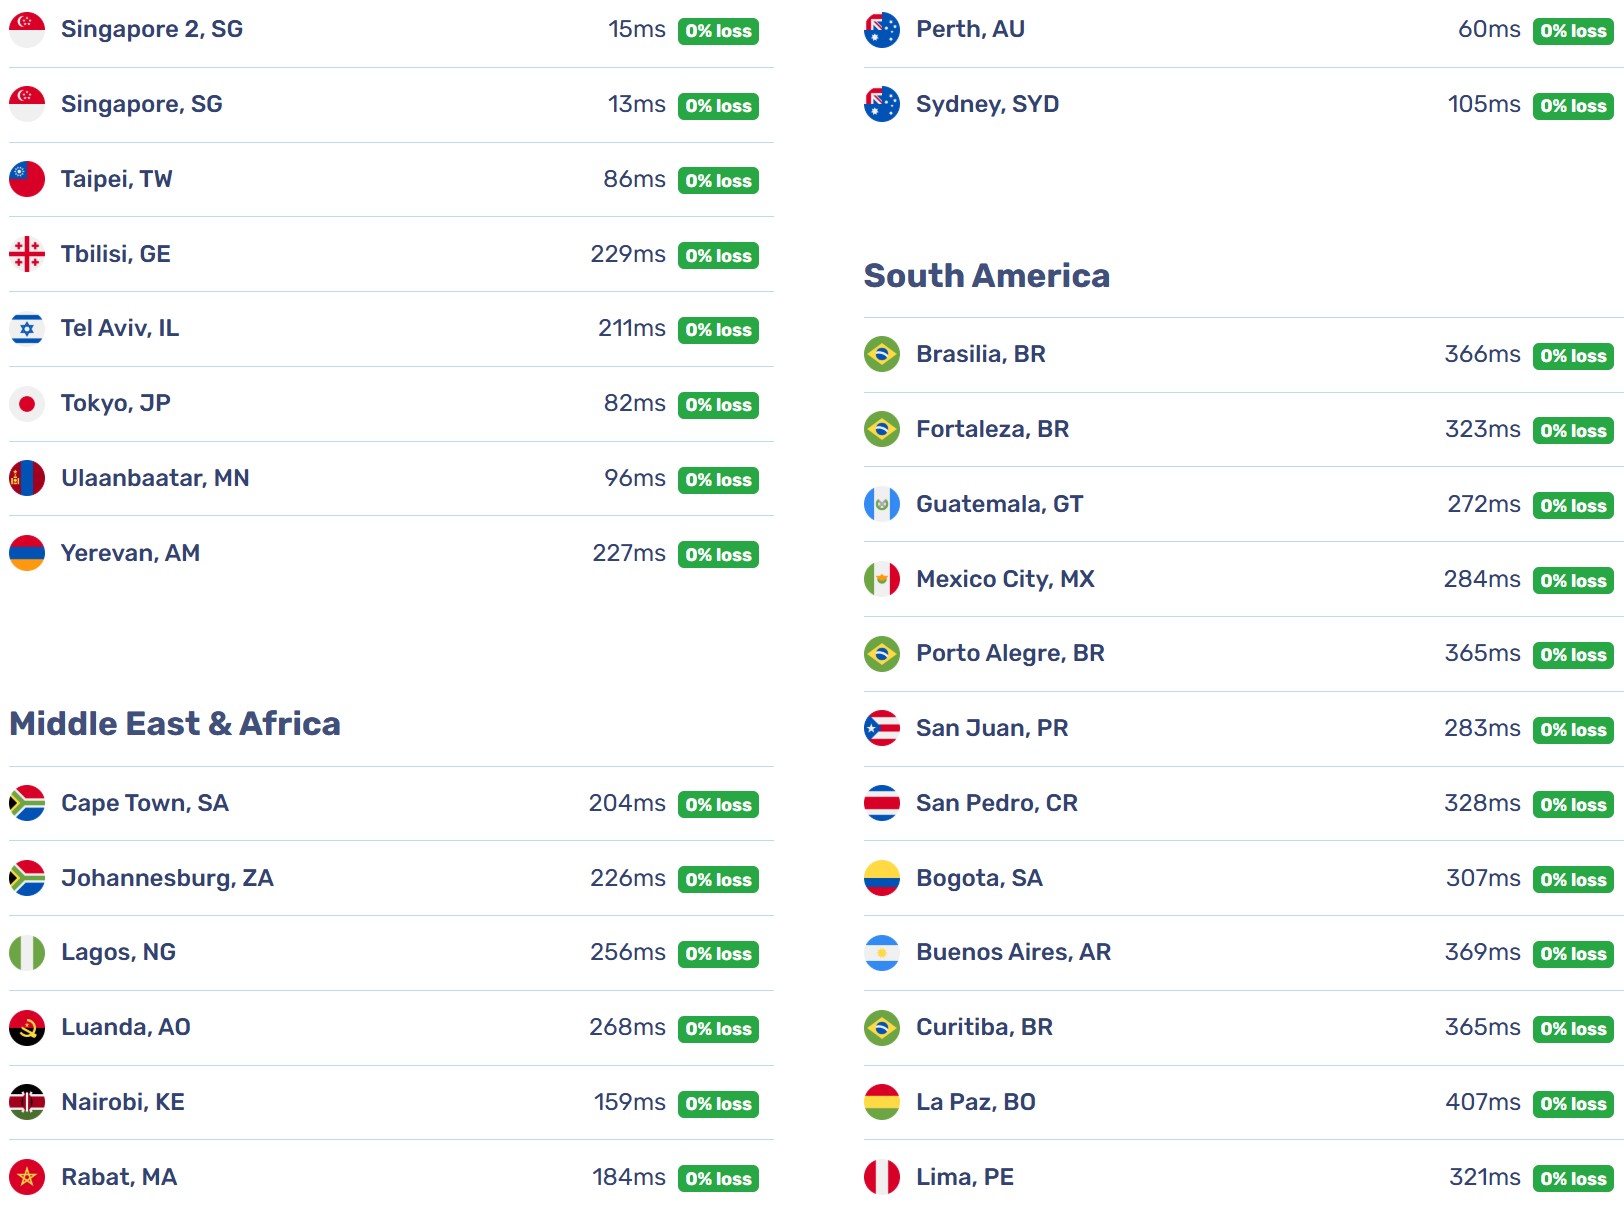
Task: Click the Australia flag icon beside Perth
Action: click(x=882, y=30)
